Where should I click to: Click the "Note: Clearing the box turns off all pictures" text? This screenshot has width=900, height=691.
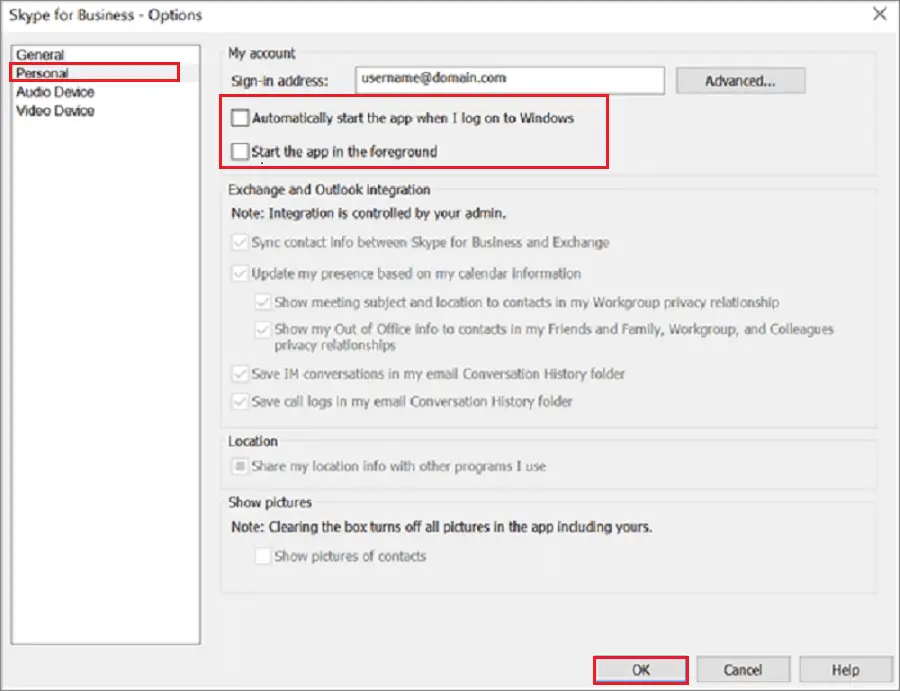tap(441, 527)
